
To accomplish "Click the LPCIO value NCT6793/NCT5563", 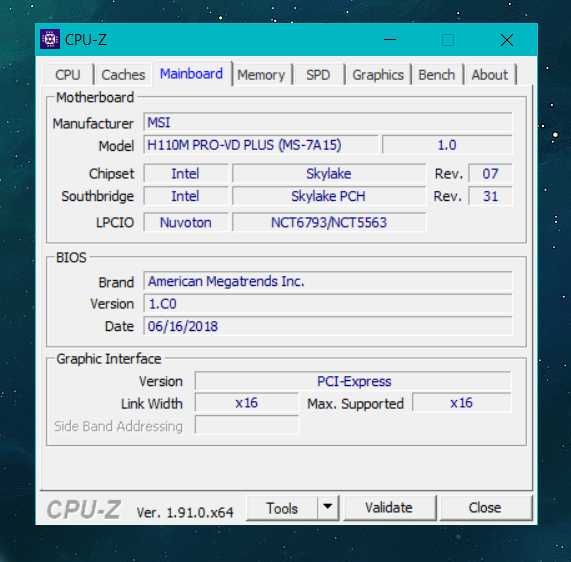I will (x=329, y=222).
